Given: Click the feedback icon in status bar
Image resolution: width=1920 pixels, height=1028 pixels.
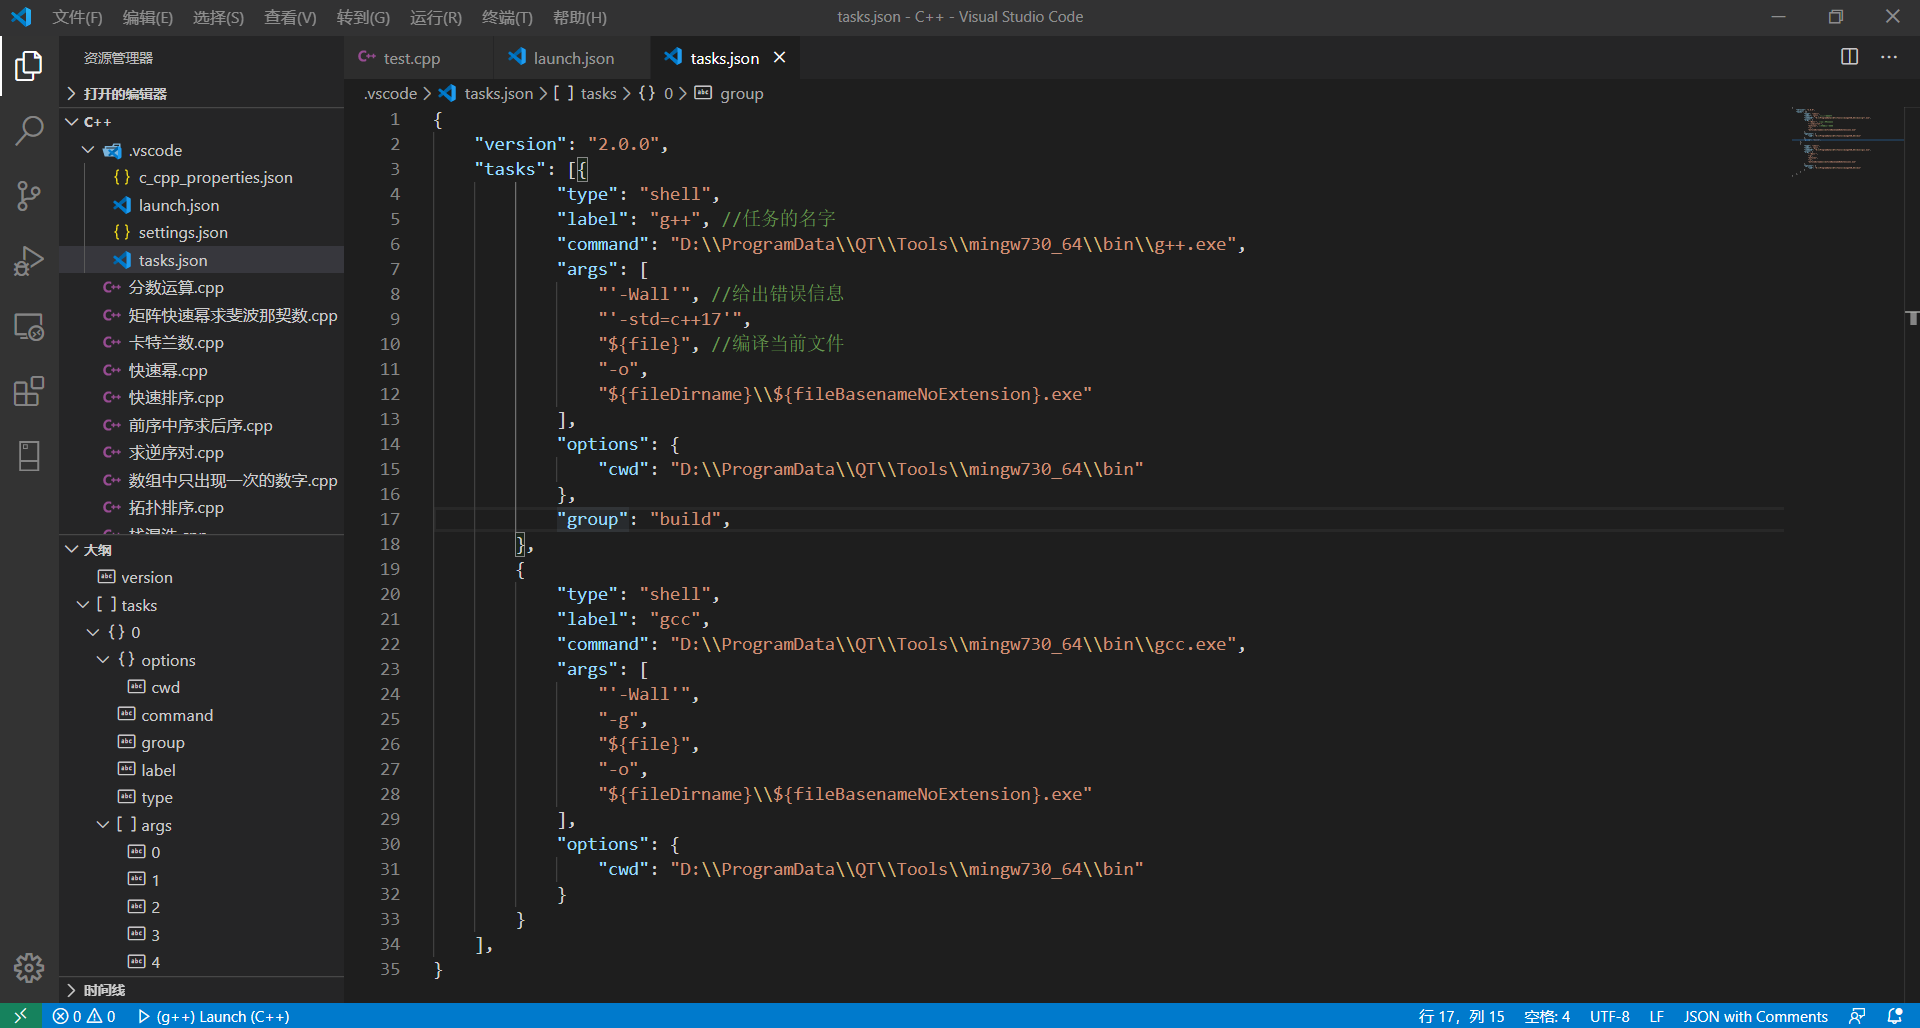Looking at the screenshot, I should pyautogui.click(x=1857, y=1016).
